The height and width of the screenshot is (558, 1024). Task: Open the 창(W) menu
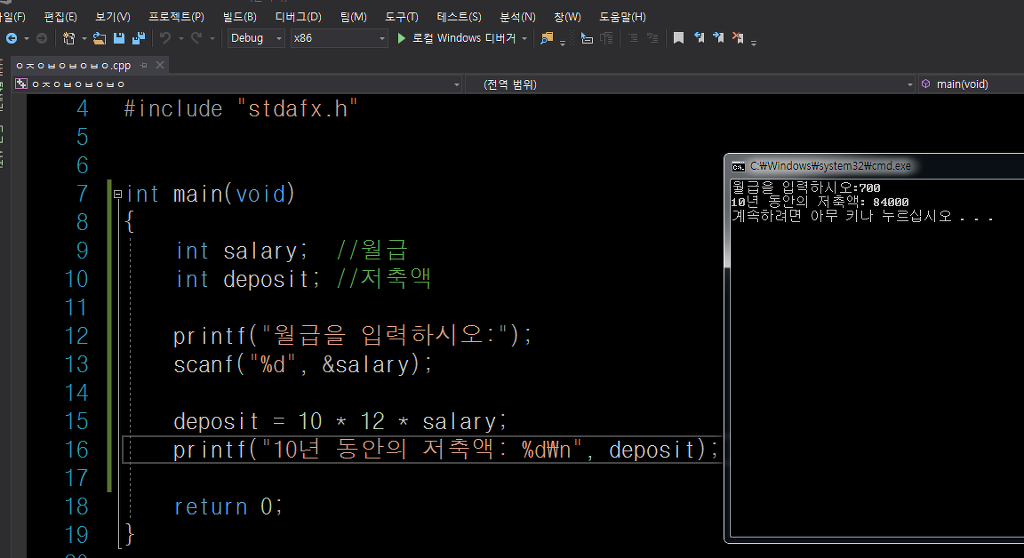(x=568, y=16)
